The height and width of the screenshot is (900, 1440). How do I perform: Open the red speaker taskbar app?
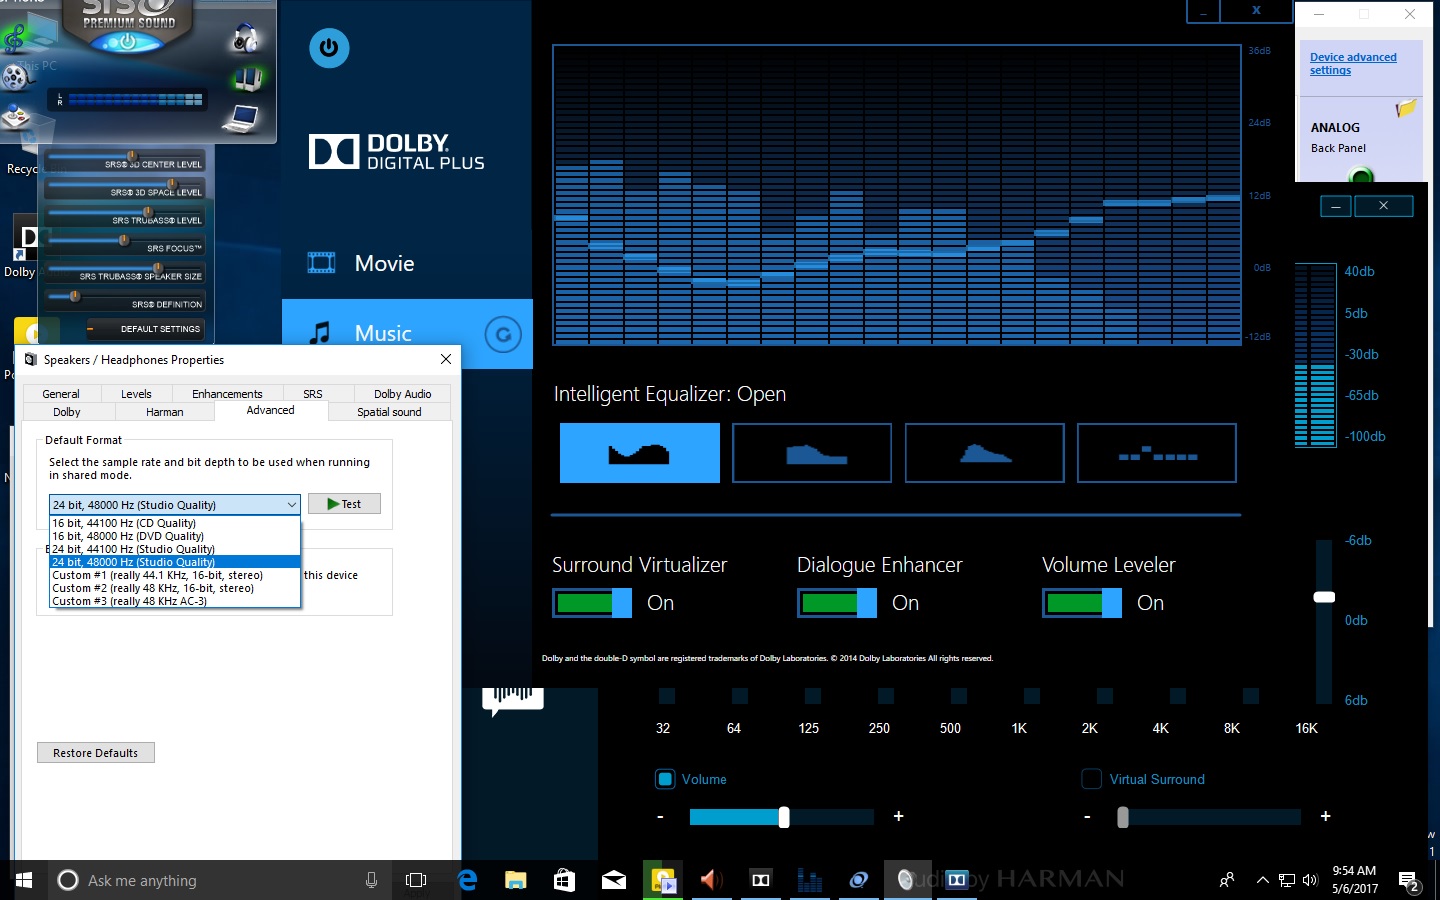pyautogui.click(x=711, y=880)
